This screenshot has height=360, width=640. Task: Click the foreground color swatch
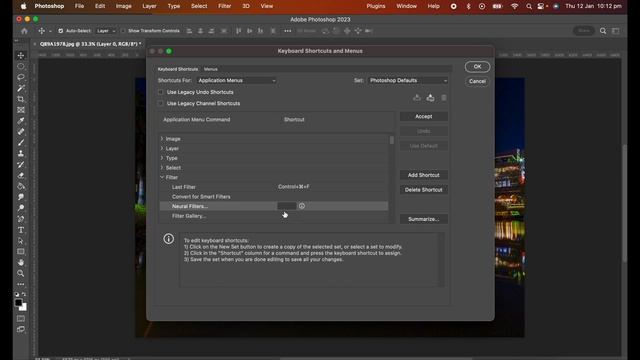click(x=18, y=303)
